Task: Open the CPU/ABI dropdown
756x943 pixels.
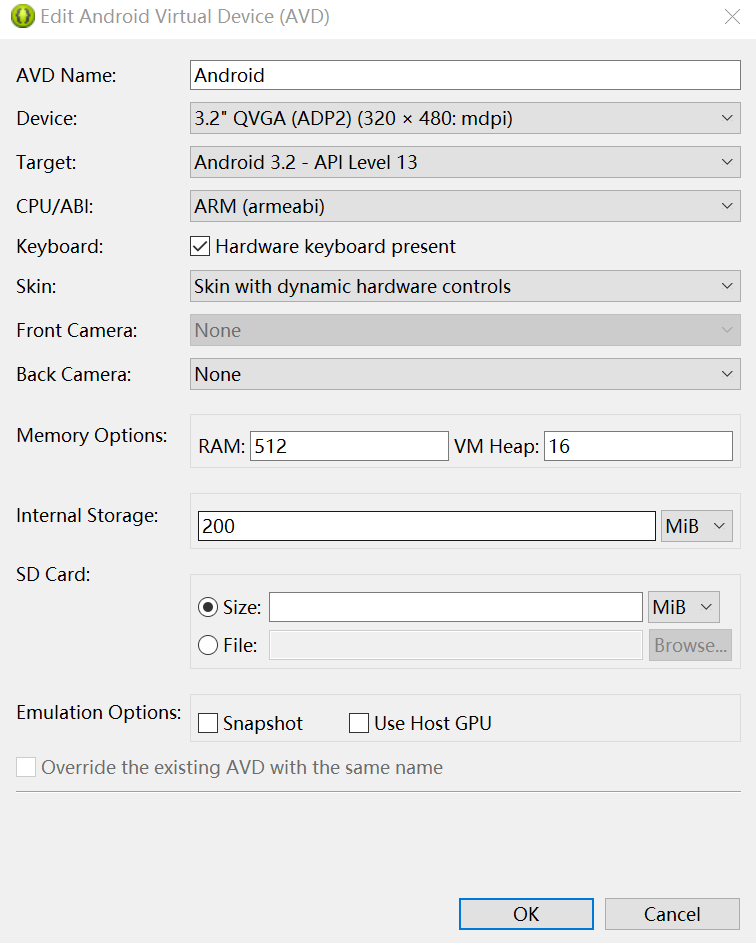Action: coord(465,206)
